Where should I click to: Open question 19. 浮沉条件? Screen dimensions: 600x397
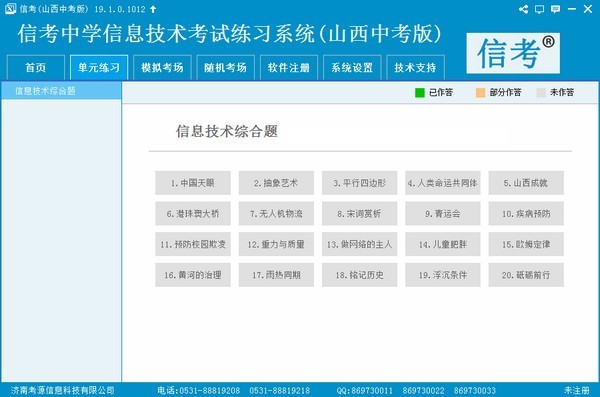point(443,275)
